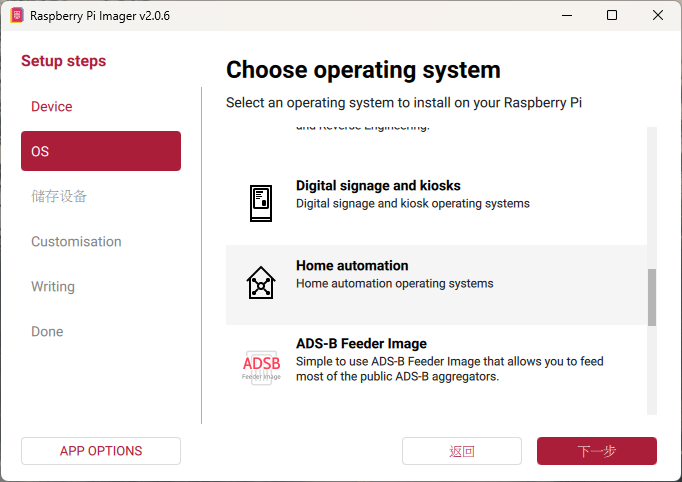
Task: Click the Raspberry Pi logo in title bar
Action: 16,16
